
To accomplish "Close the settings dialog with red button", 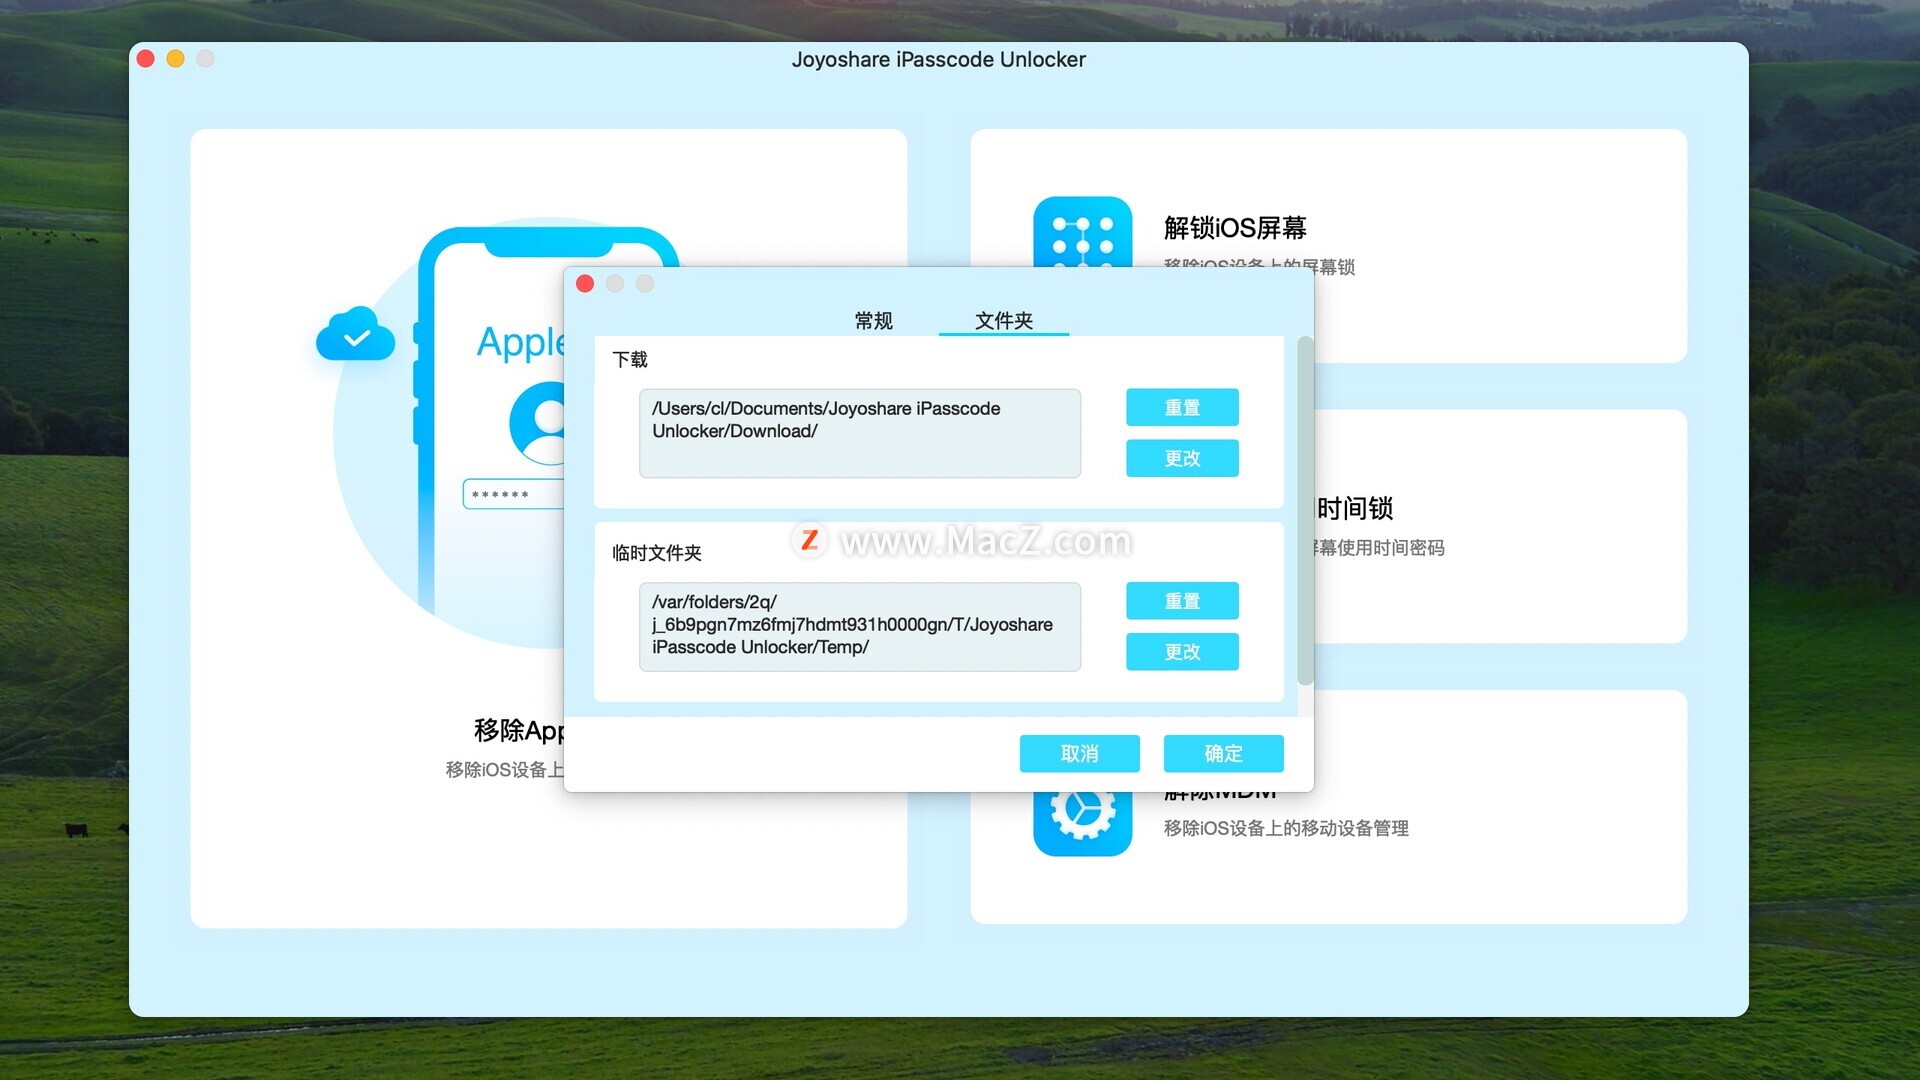I will (585, 284).
